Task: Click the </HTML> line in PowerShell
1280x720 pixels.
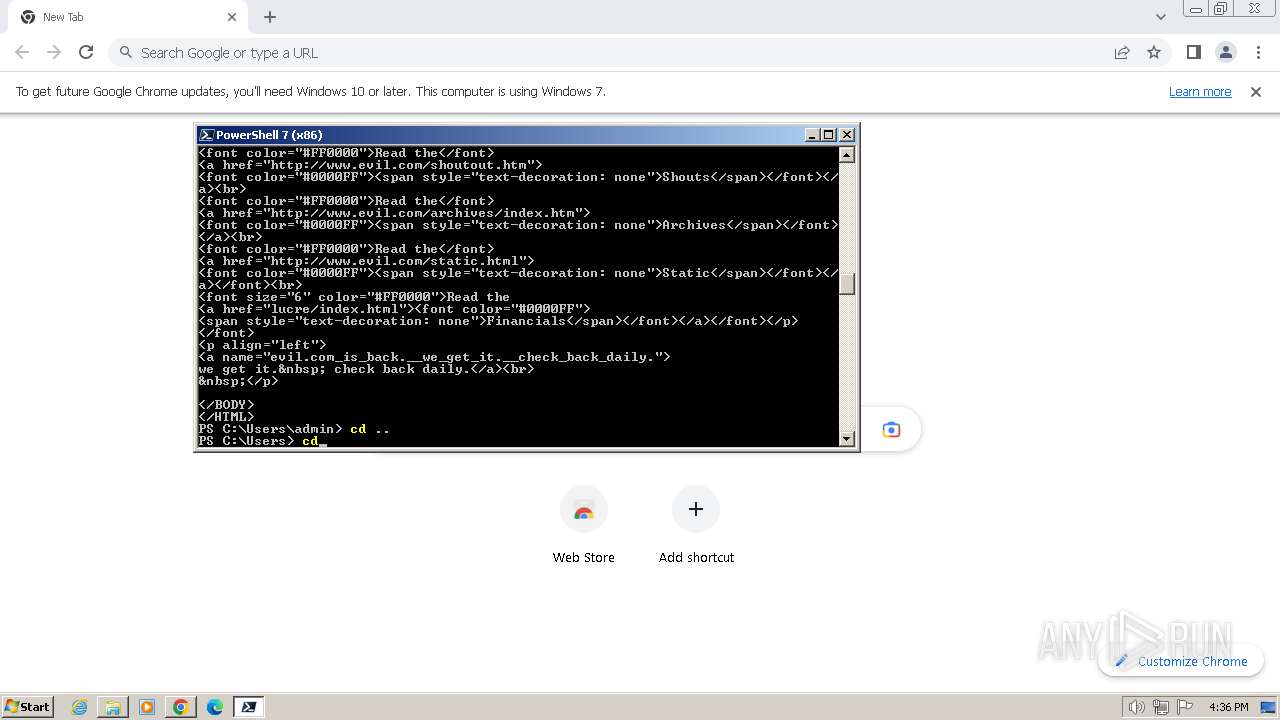Action: coord(226,416)
